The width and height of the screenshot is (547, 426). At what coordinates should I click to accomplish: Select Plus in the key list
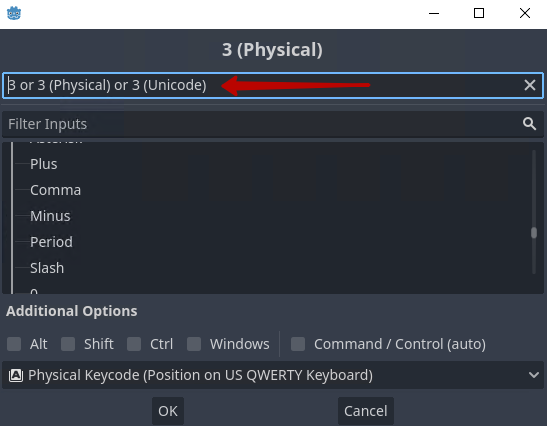44,164
